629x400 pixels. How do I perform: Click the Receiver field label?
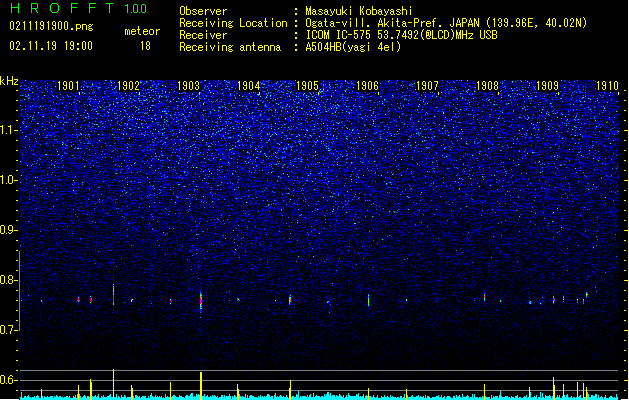click(203, 35)
